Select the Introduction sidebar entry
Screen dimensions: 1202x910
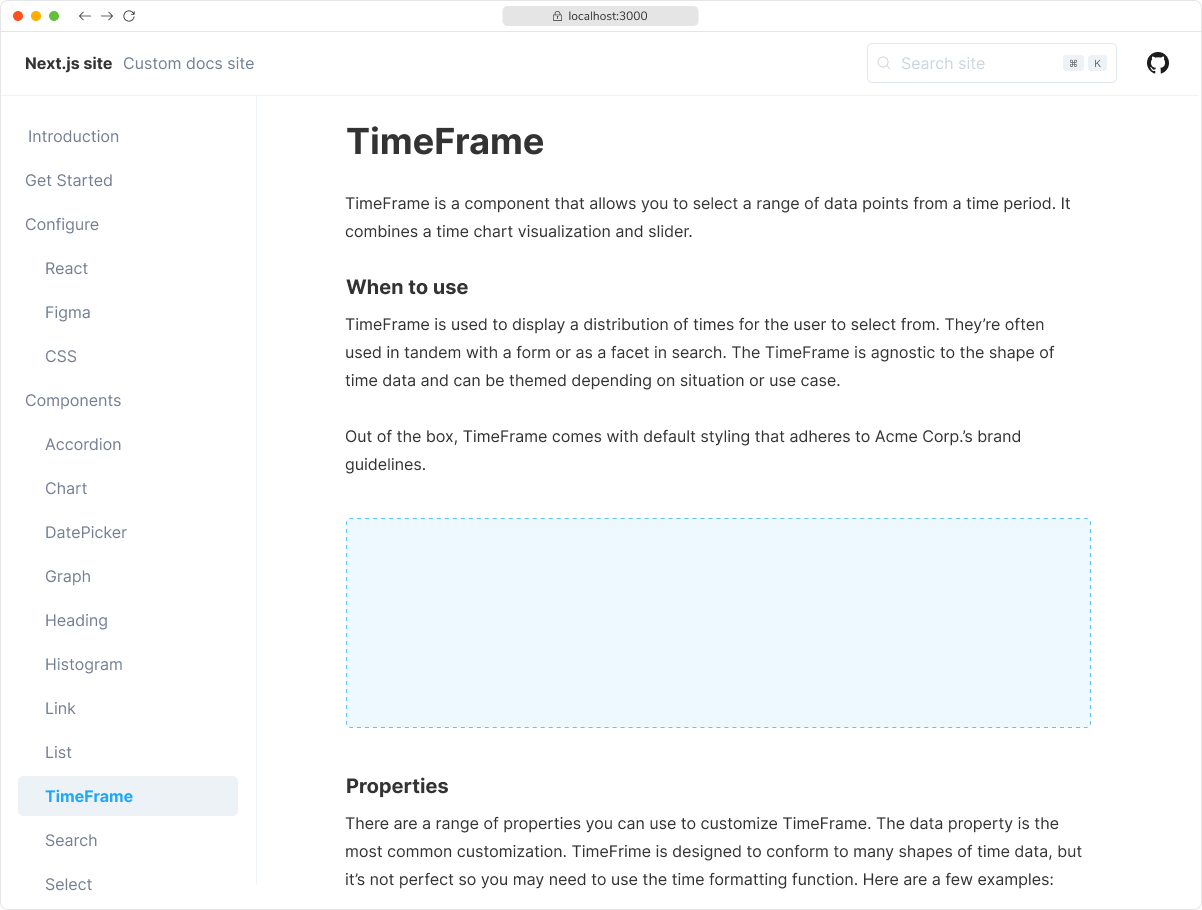72,136
